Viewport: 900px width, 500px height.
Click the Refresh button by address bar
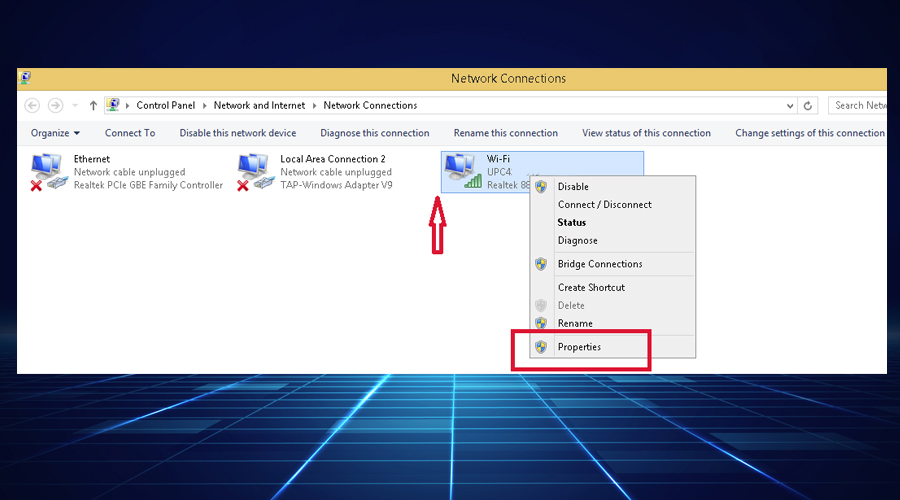pos(809,105)
